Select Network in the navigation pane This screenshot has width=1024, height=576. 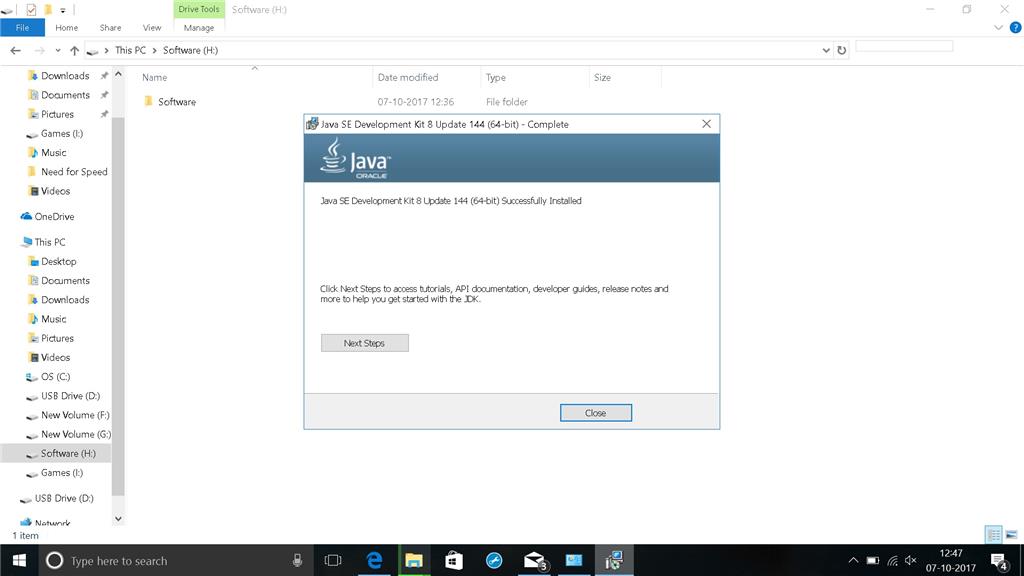click(x=52, y=522)
